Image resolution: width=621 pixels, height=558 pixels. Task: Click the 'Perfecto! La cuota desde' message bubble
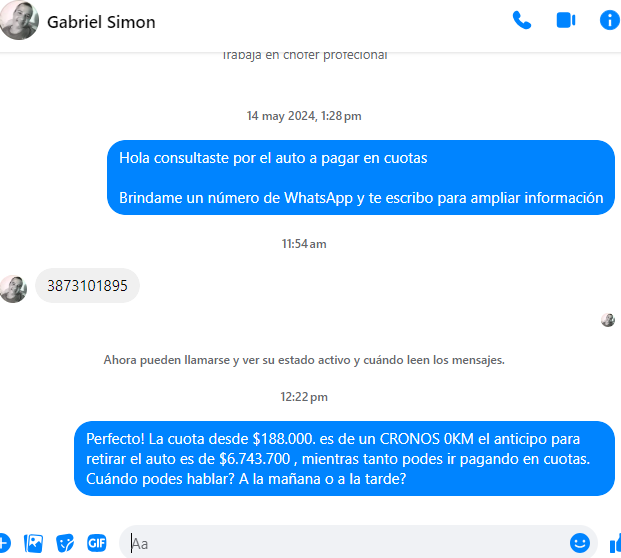tap(345, 459)
